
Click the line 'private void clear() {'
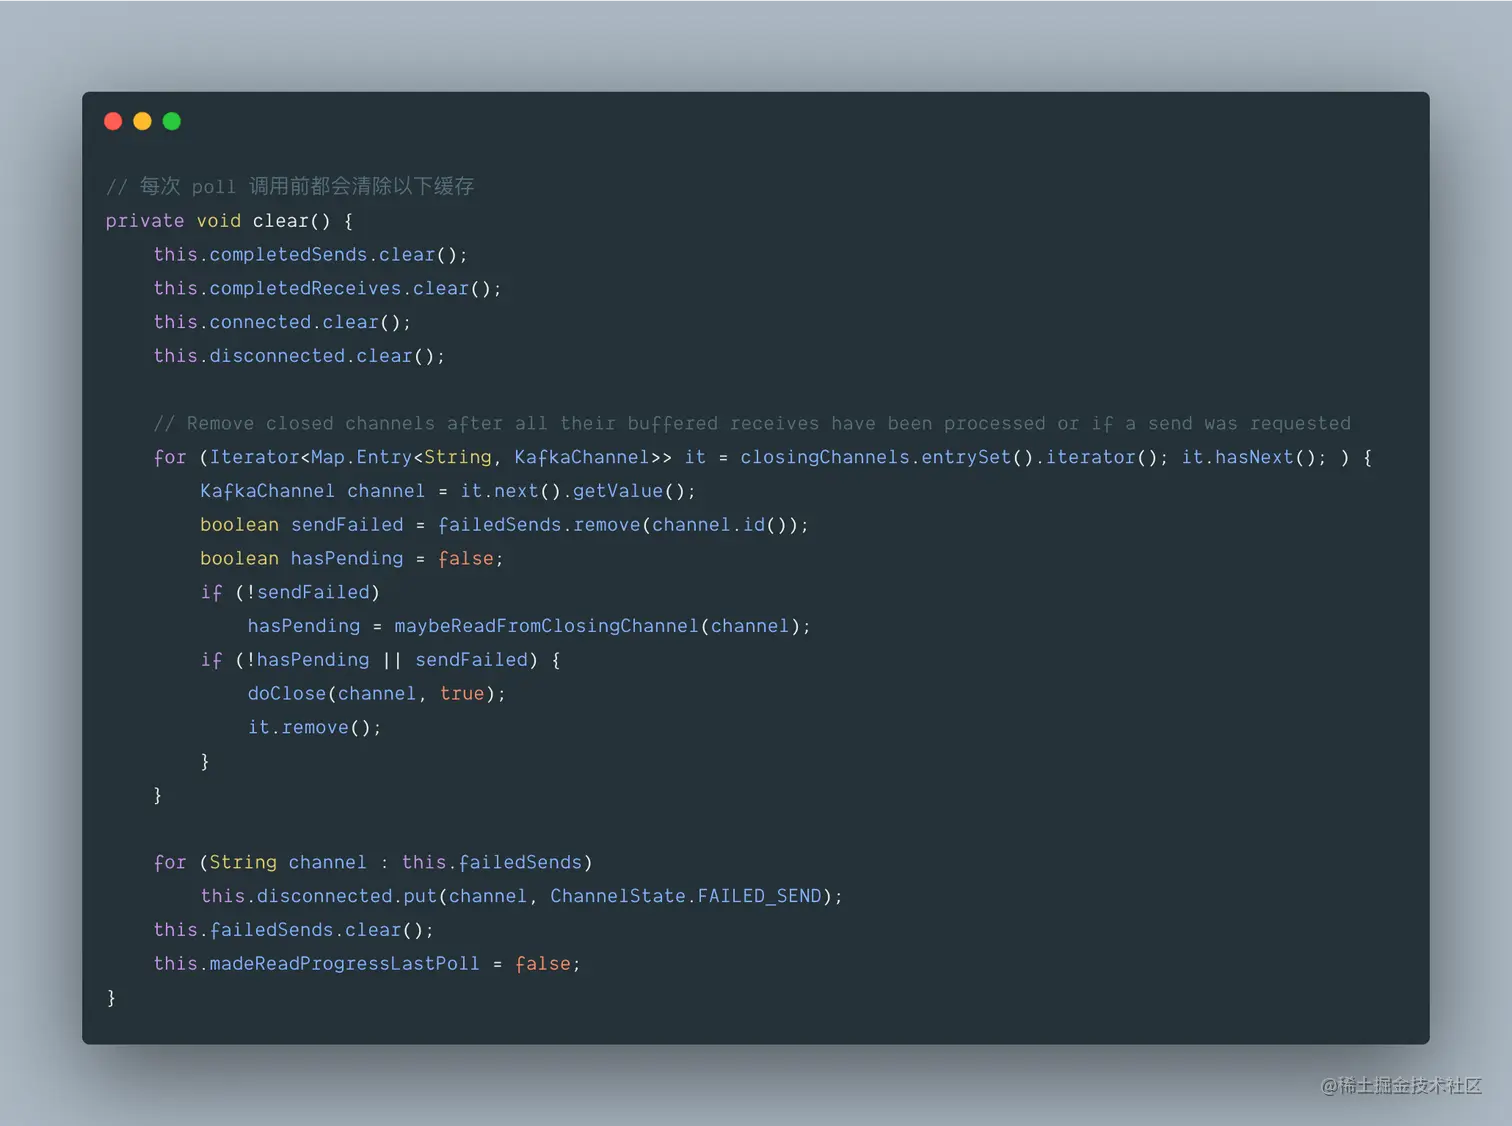pyautogui.click(x=229, y=221)
